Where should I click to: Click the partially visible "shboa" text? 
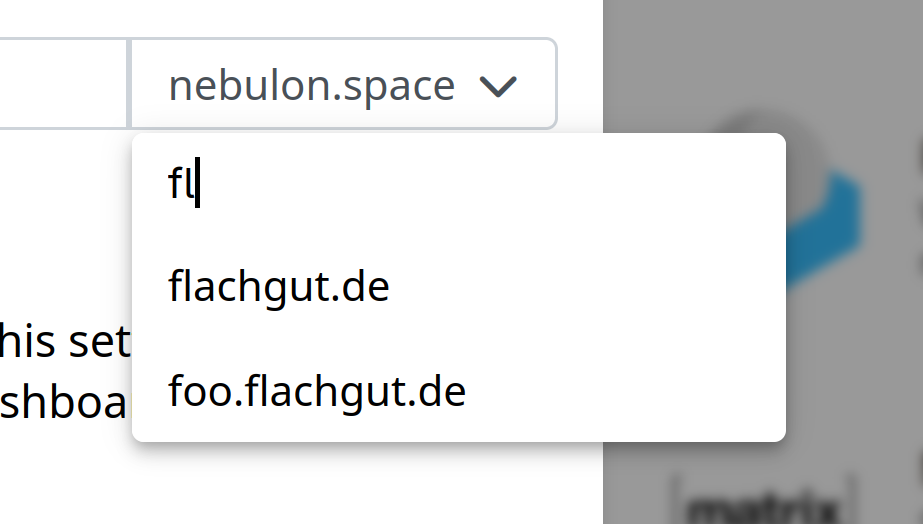click(x=64, y=402)
